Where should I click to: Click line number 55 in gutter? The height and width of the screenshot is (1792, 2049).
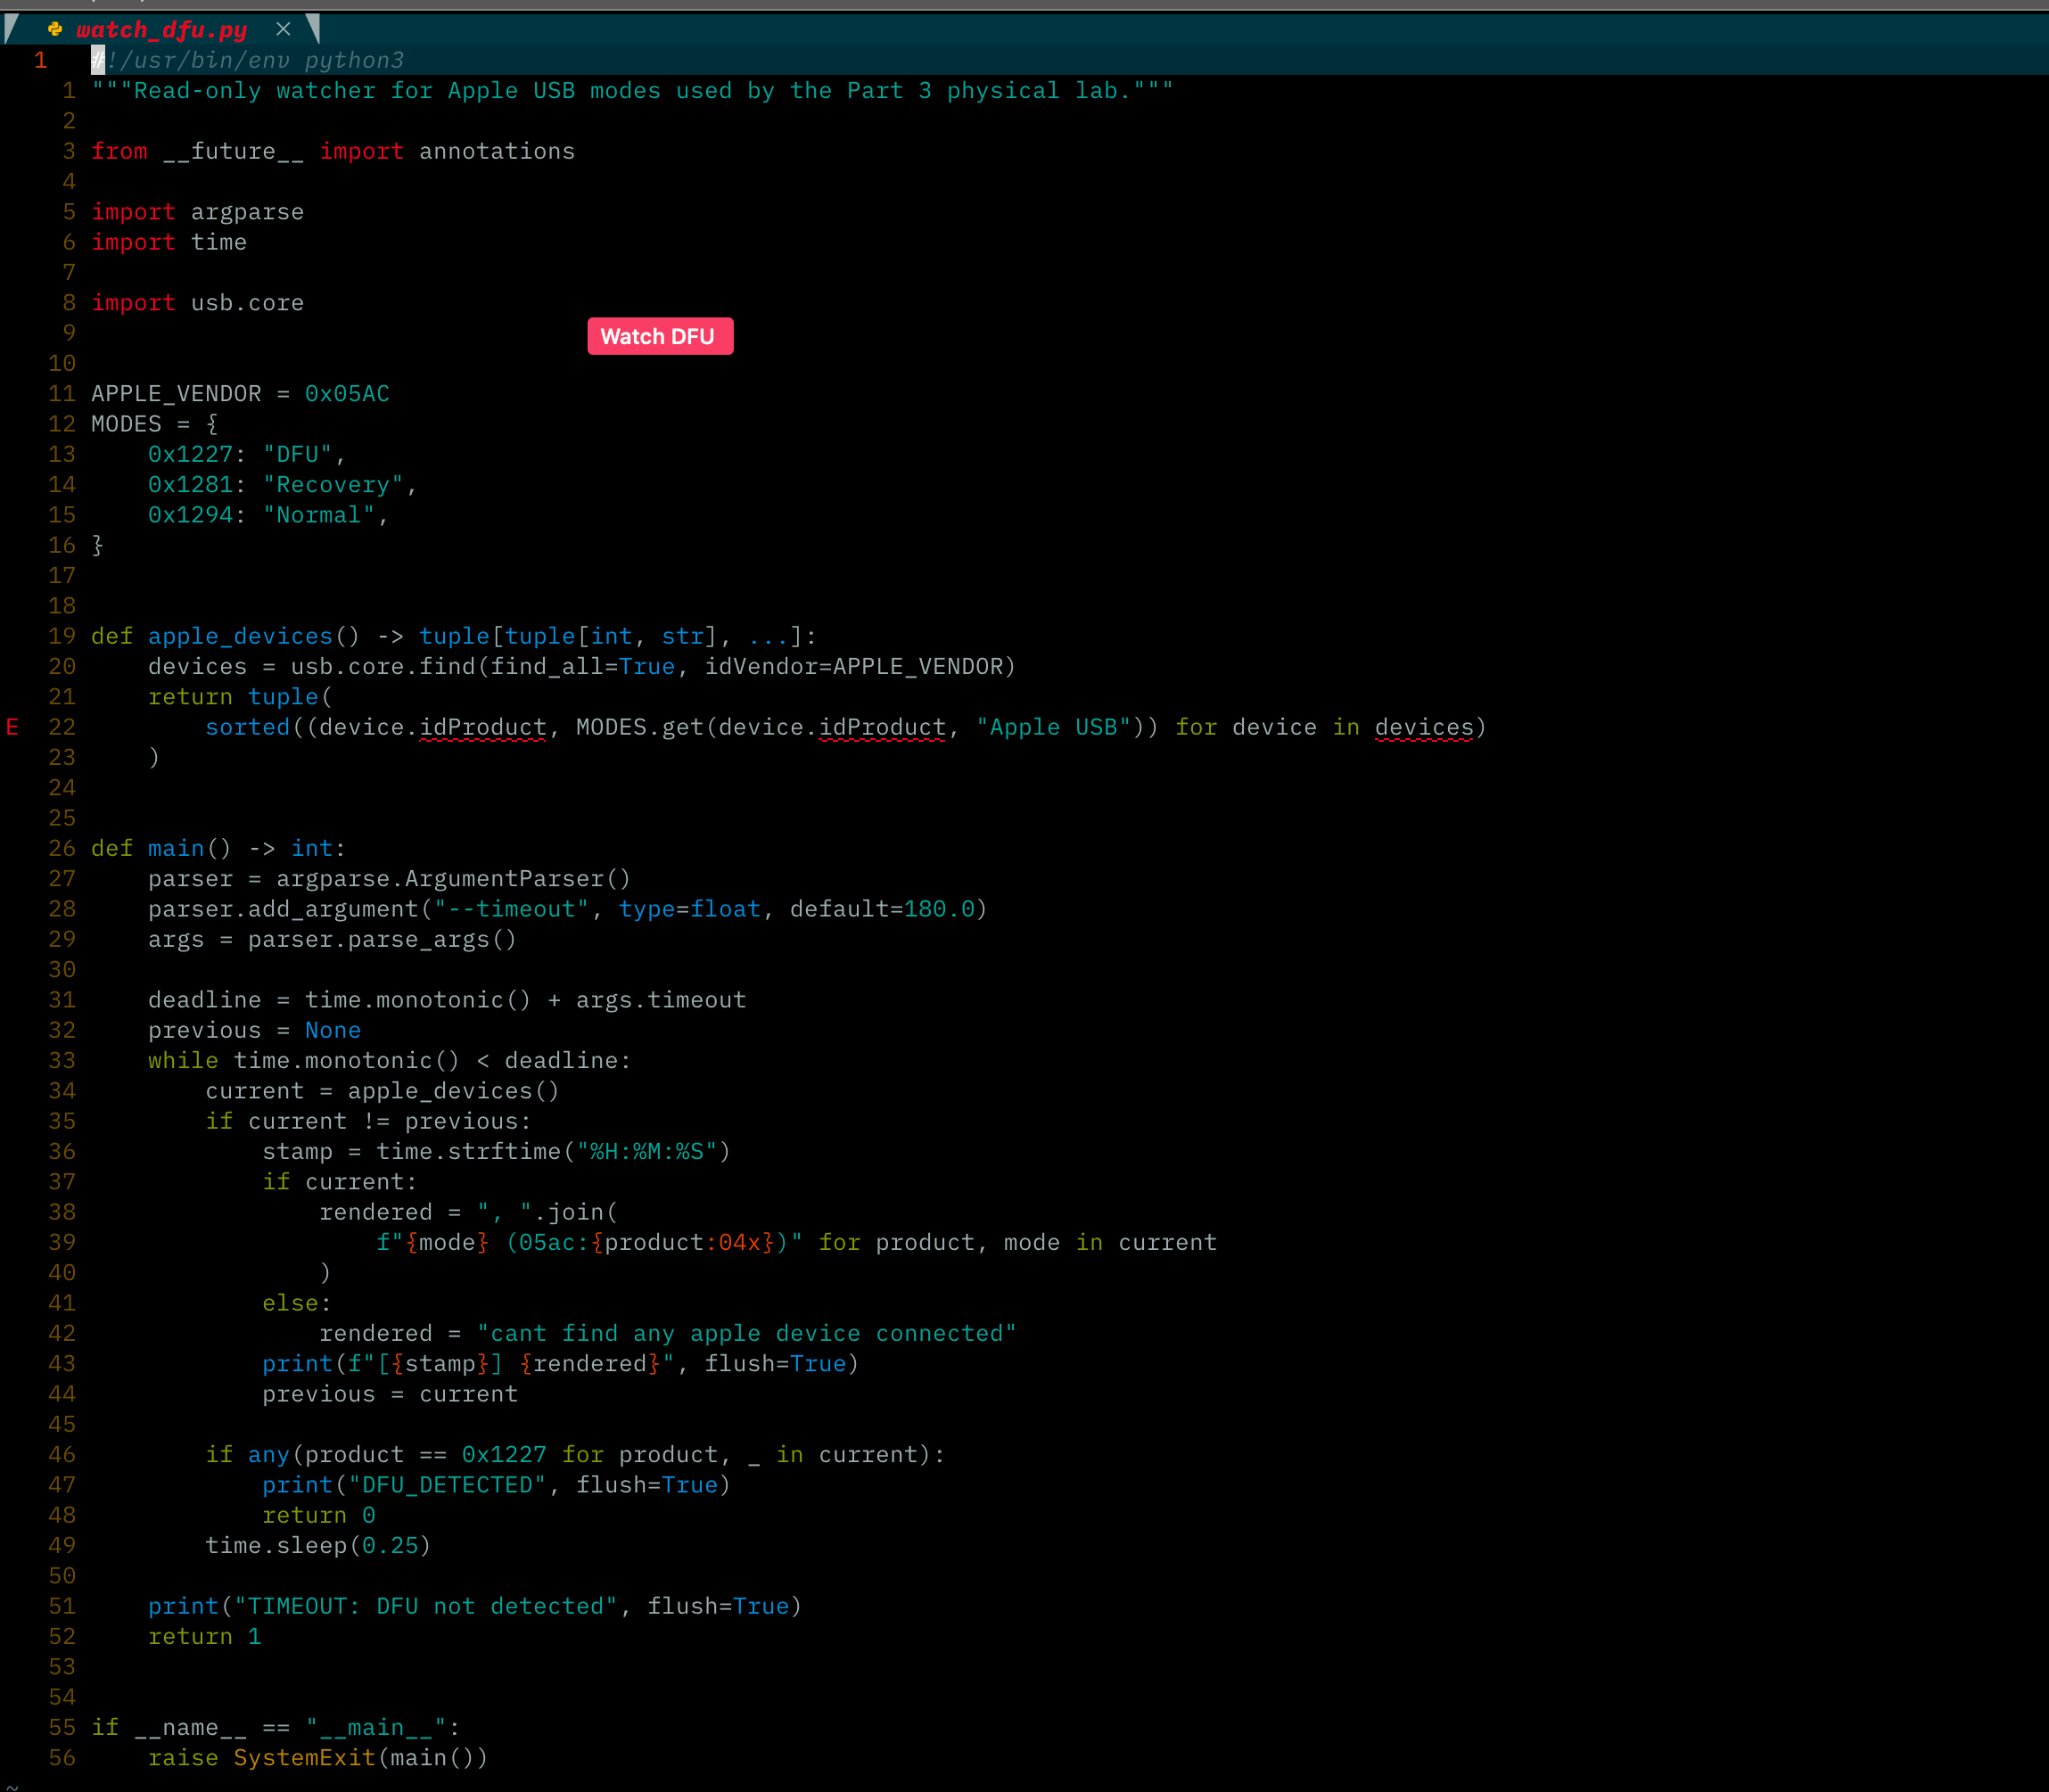point(62,1727)
